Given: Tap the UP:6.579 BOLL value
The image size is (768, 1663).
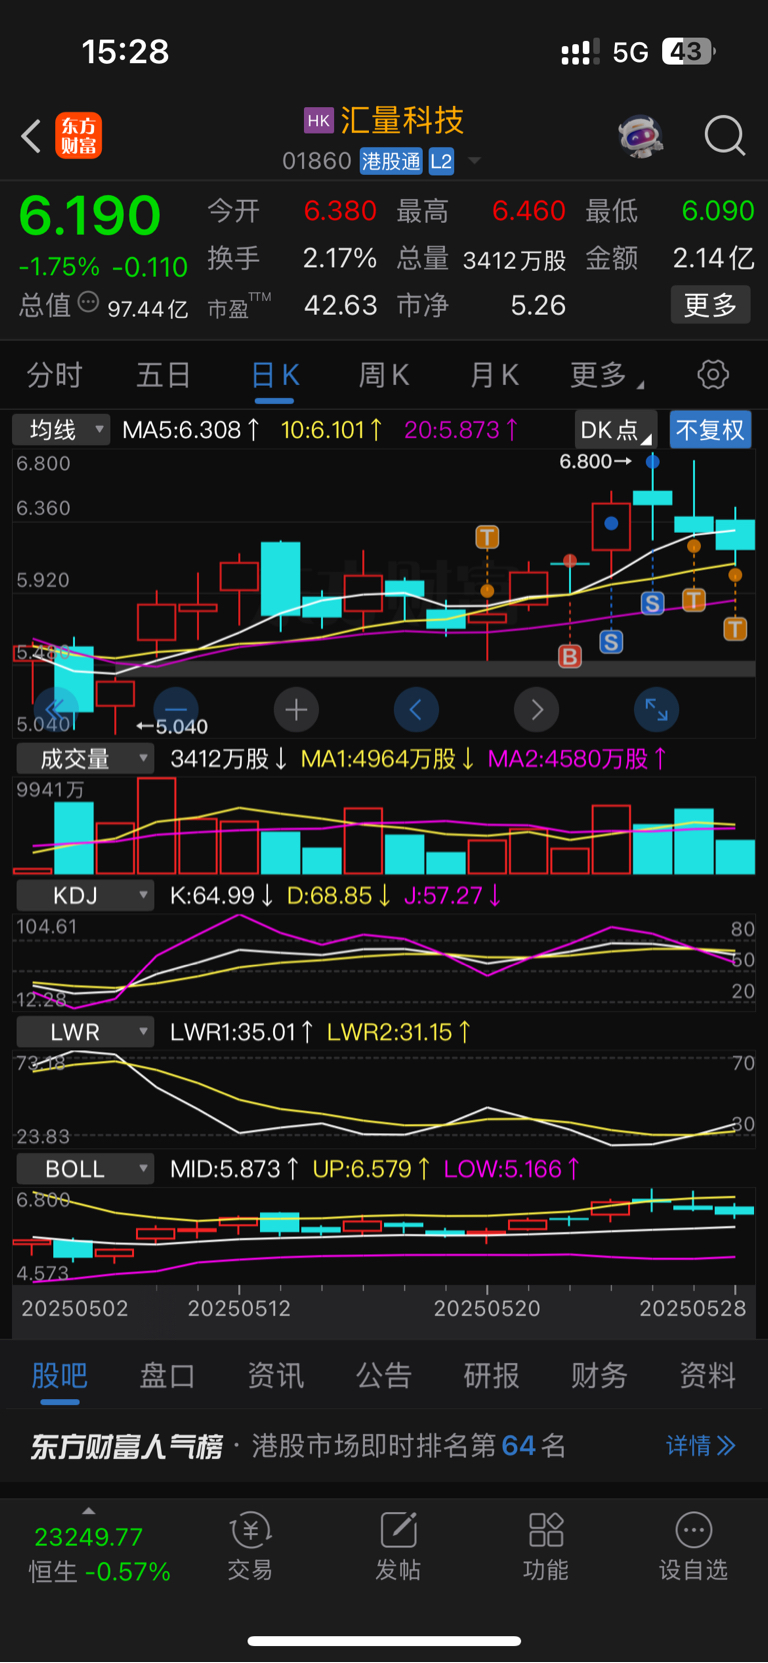Looking at the screenshot, I should [371, 1169].
